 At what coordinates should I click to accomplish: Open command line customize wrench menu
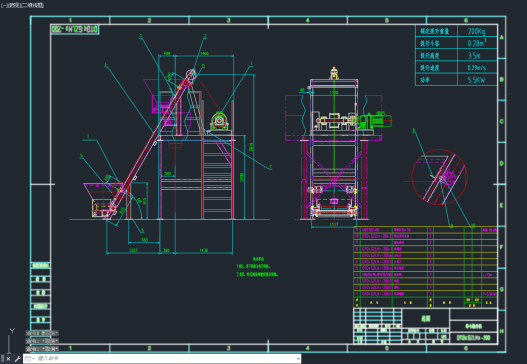pos(17,359)
